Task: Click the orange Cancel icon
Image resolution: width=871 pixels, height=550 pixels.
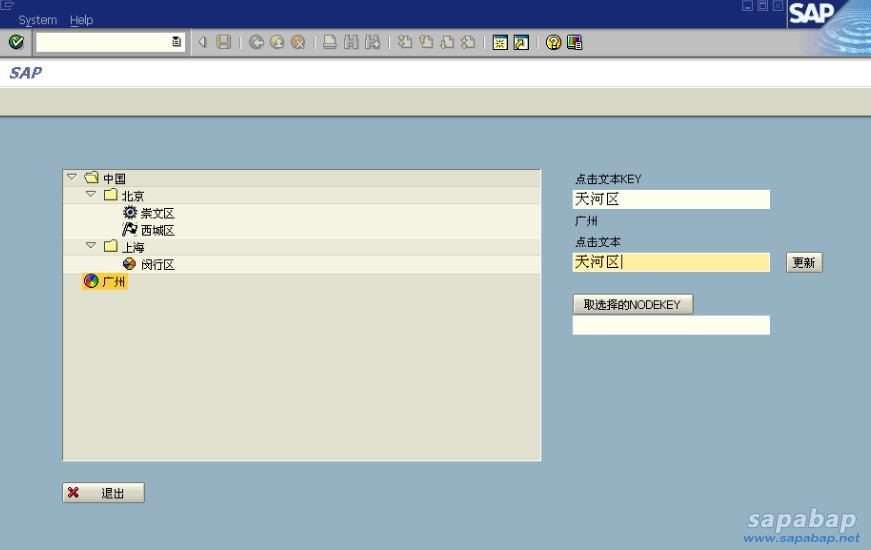Action: click(298, 42)
